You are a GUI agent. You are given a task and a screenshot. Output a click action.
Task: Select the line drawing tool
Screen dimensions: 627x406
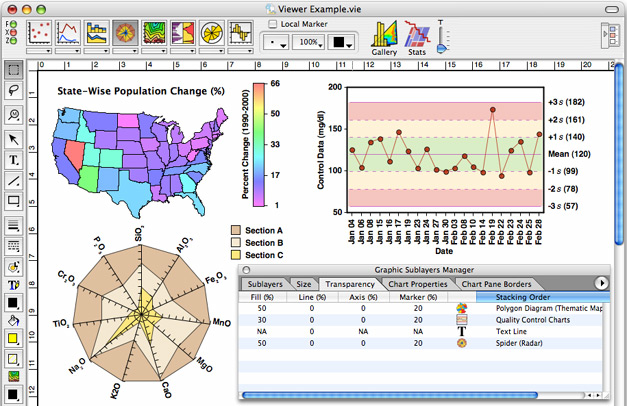click(14, 181)
